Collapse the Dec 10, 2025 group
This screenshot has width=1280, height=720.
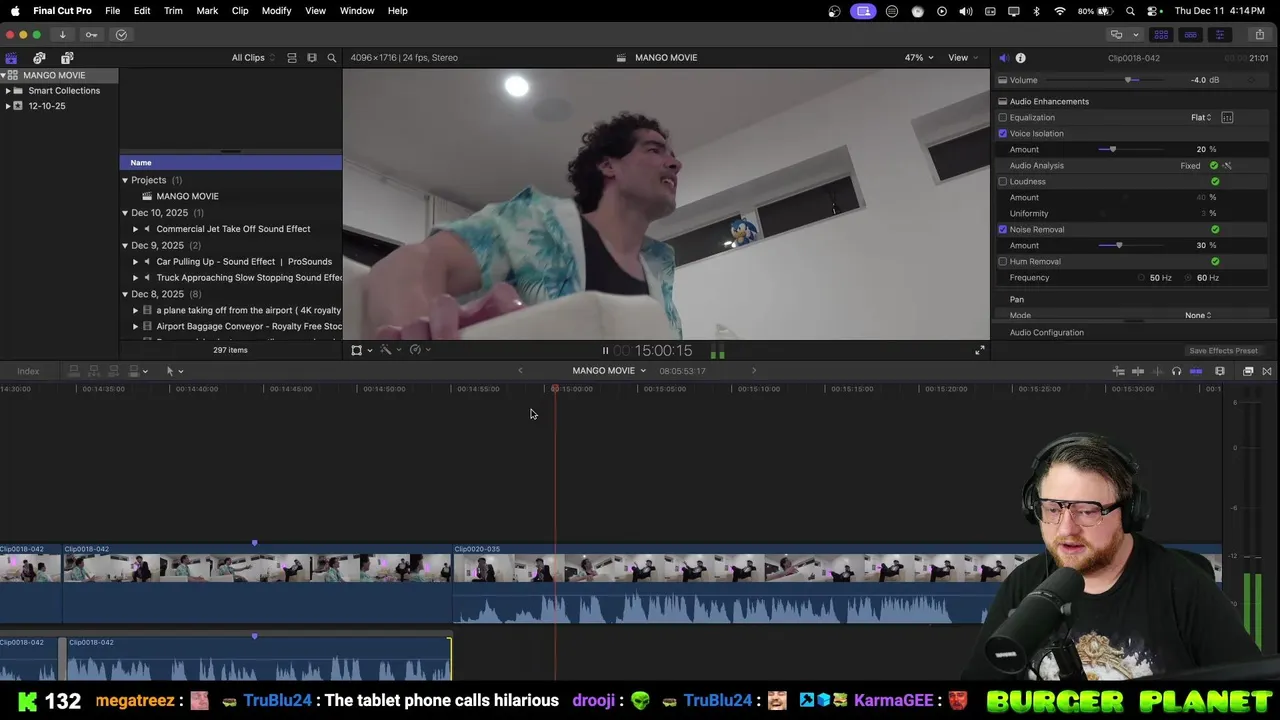(125, 213)
